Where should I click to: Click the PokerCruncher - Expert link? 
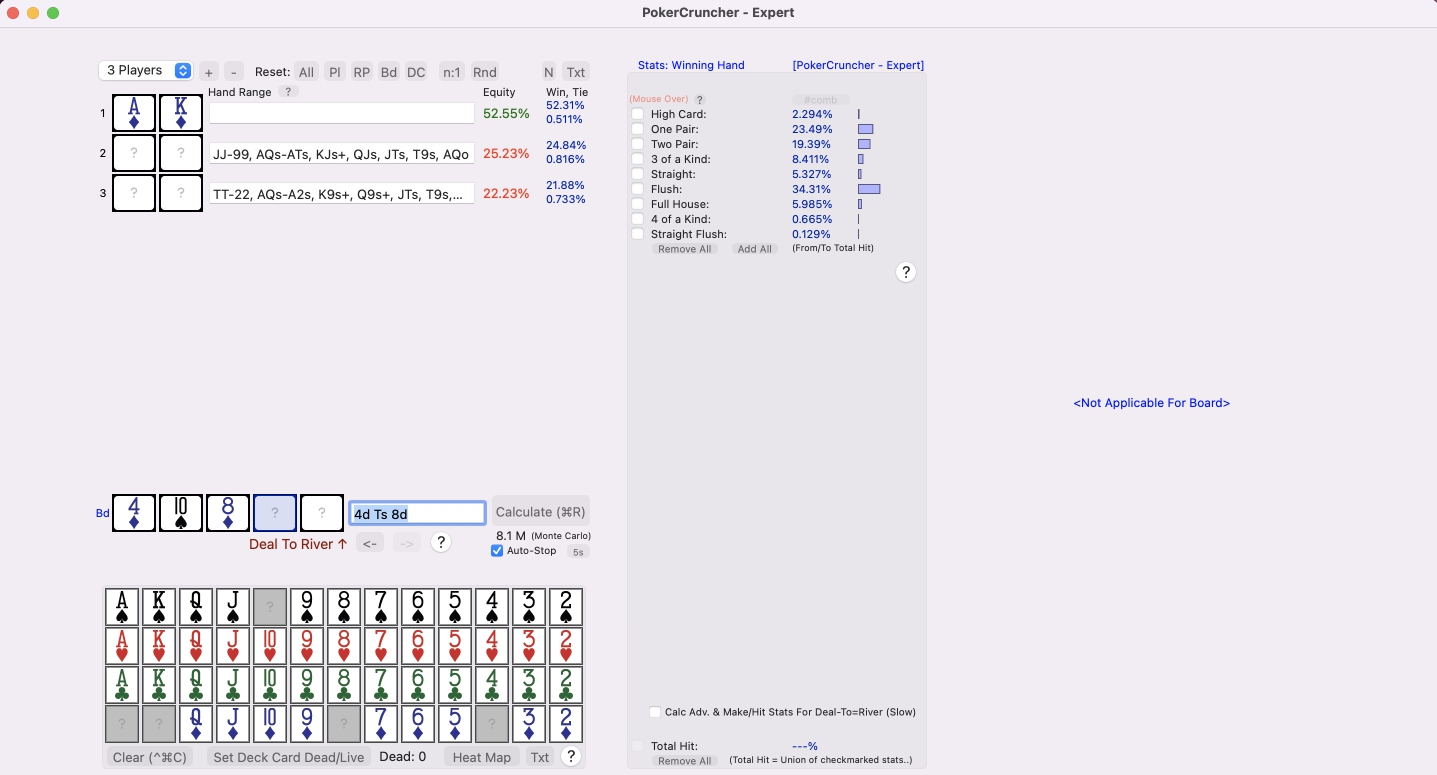point(858,65)
